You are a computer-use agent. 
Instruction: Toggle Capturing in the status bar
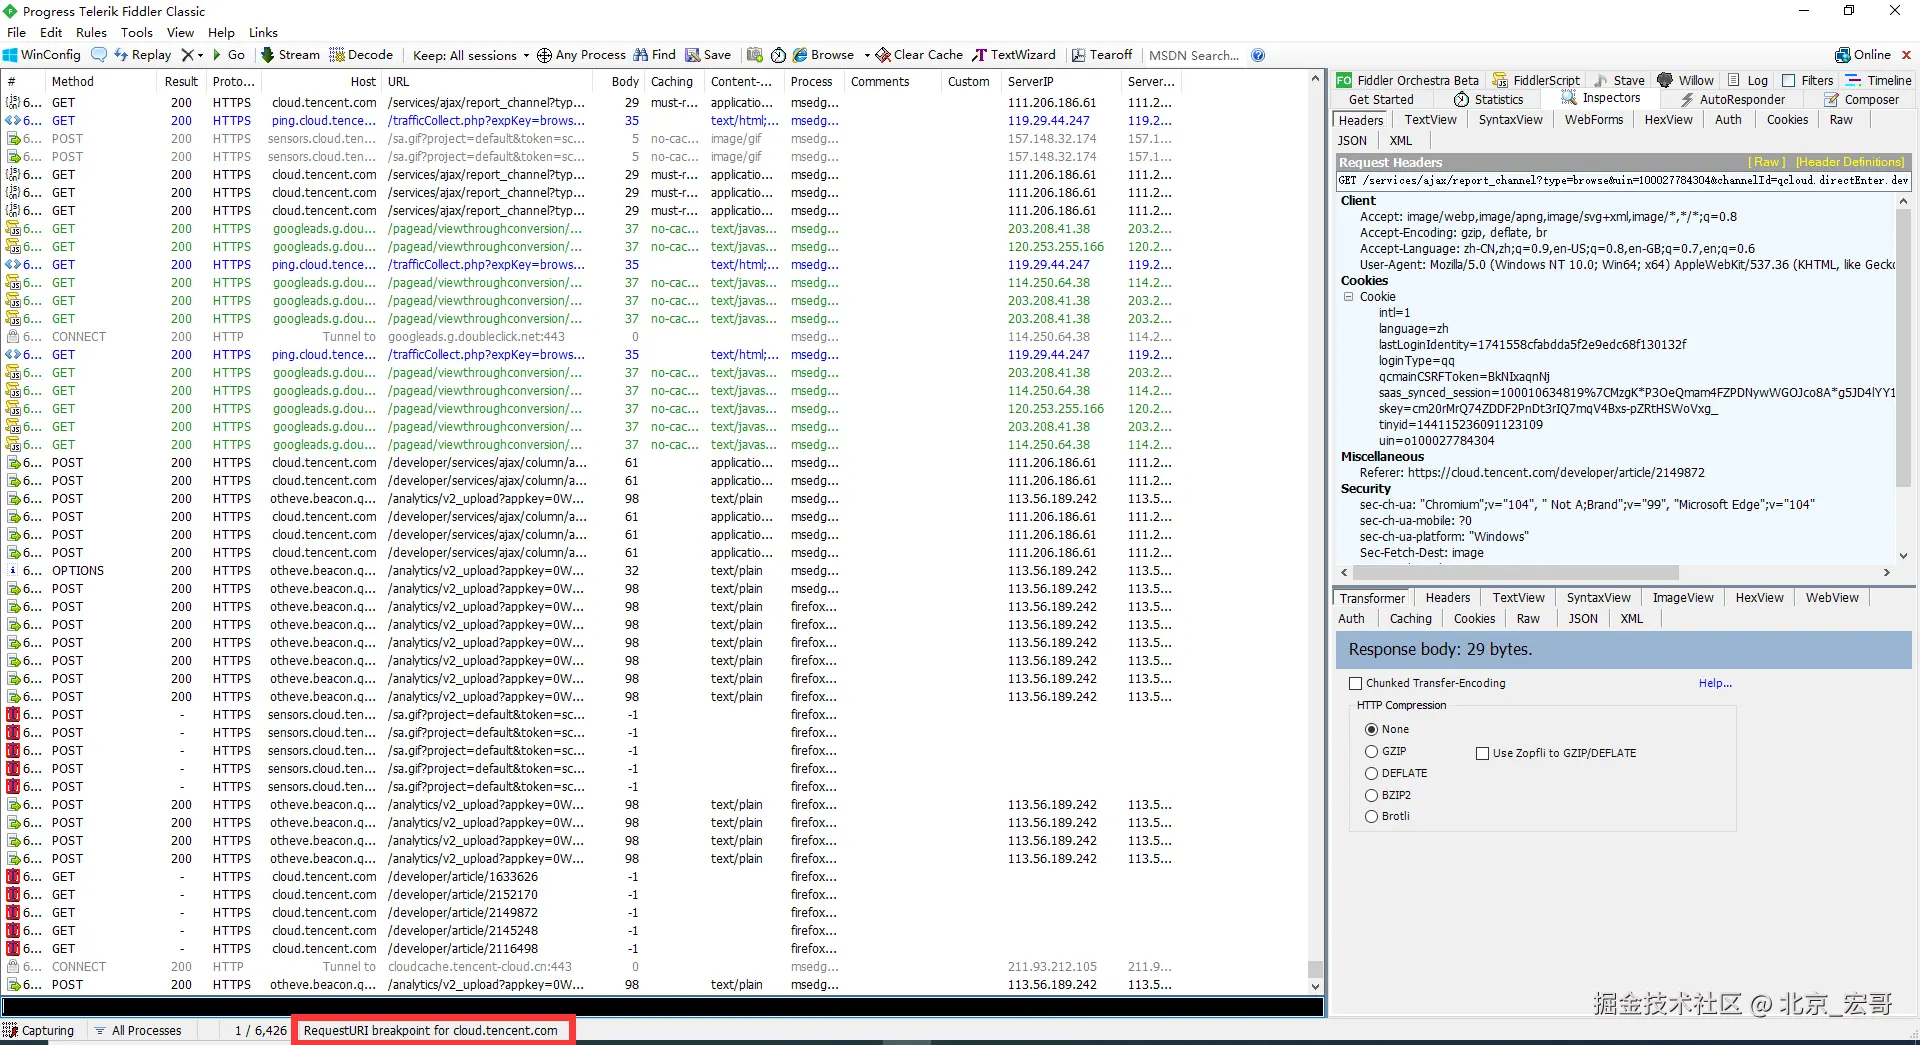point(39,1030)
